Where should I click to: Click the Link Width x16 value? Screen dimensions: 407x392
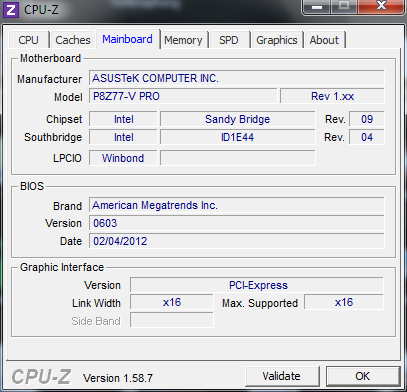(172, 302)
